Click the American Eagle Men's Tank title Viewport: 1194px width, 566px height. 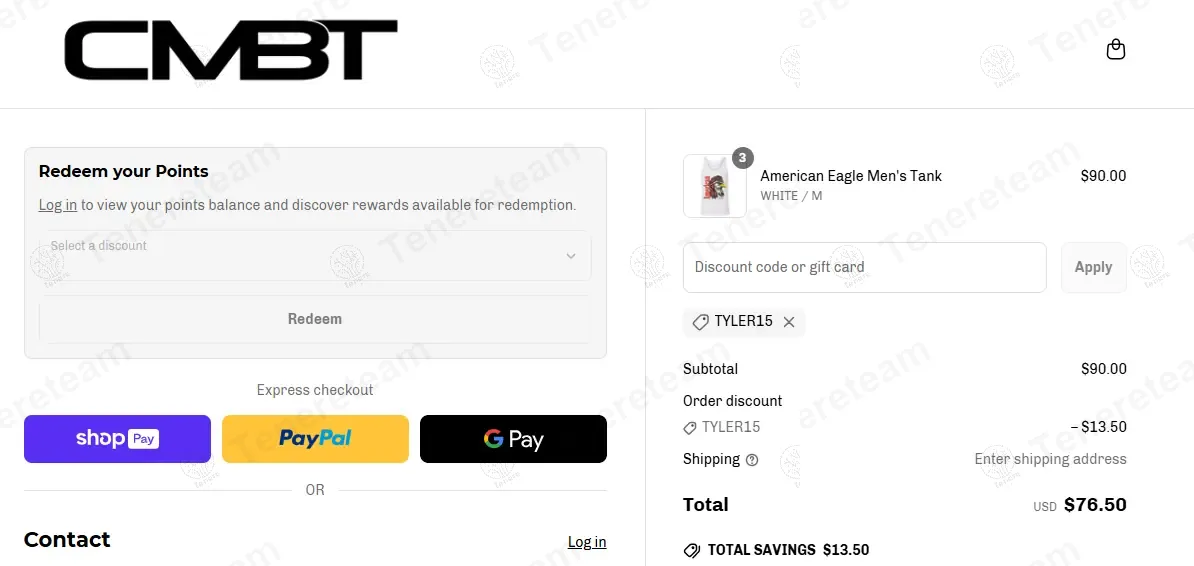(x=851, y=176)
